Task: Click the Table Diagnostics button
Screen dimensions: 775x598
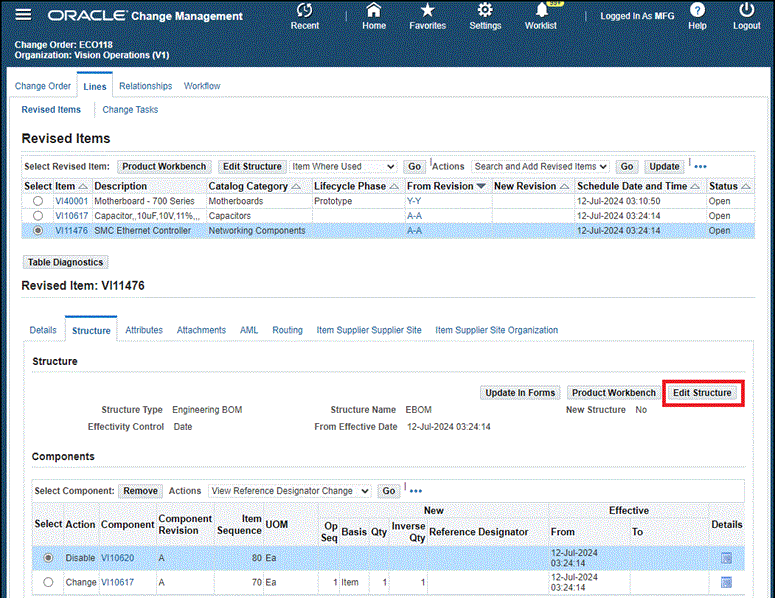Action: 65,262
